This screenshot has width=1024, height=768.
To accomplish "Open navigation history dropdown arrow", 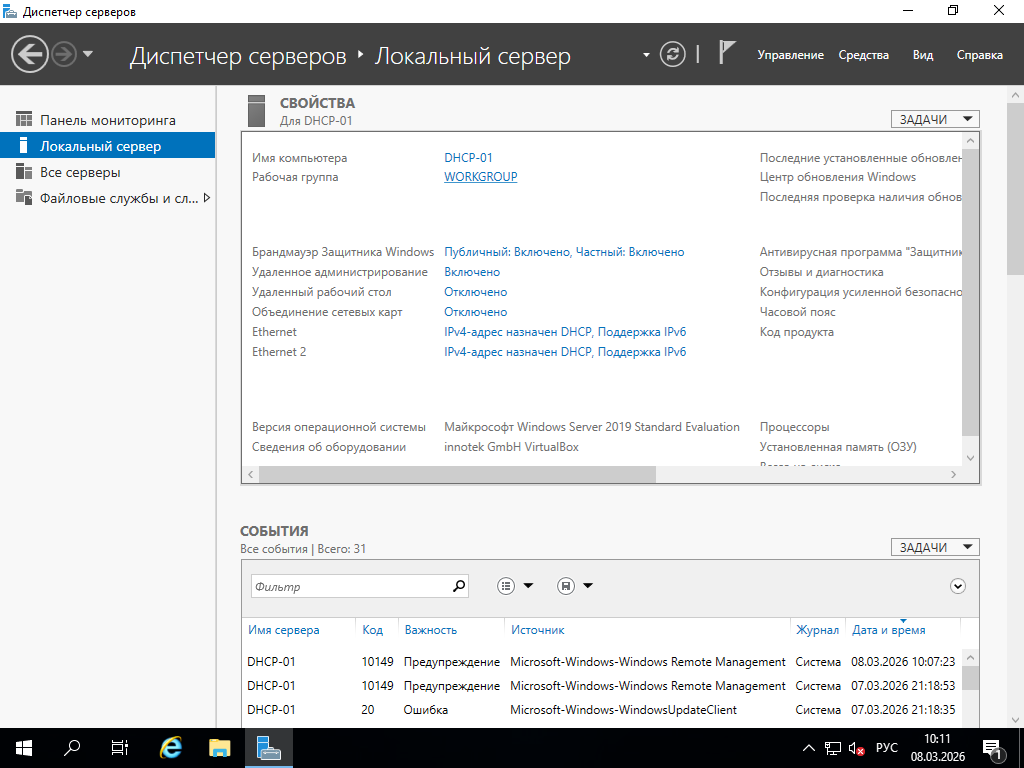I will click(88, 54).
